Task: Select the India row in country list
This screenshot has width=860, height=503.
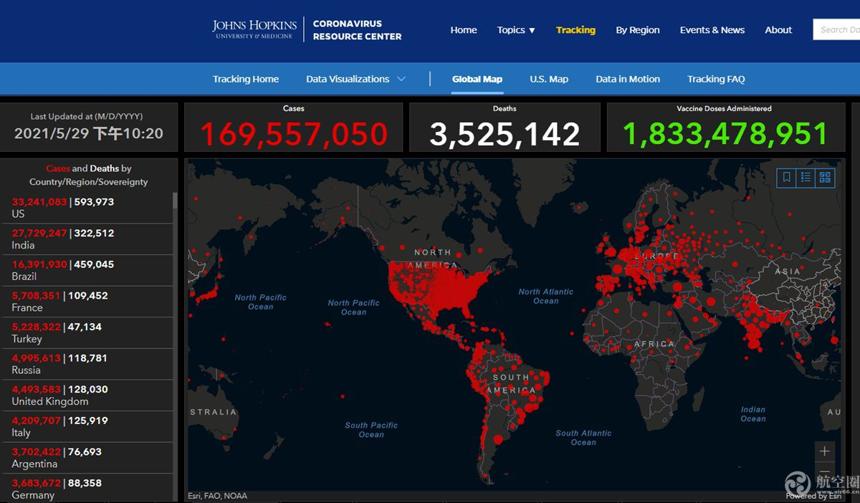Action: (88, 239)
